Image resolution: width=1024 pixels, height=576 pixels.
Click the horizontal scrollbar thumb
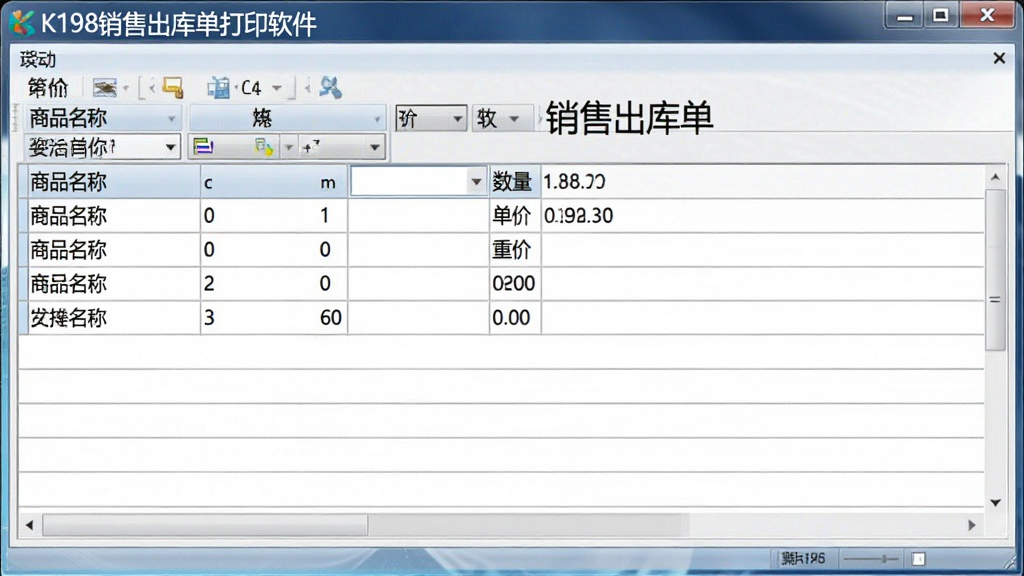click(205, 525)
